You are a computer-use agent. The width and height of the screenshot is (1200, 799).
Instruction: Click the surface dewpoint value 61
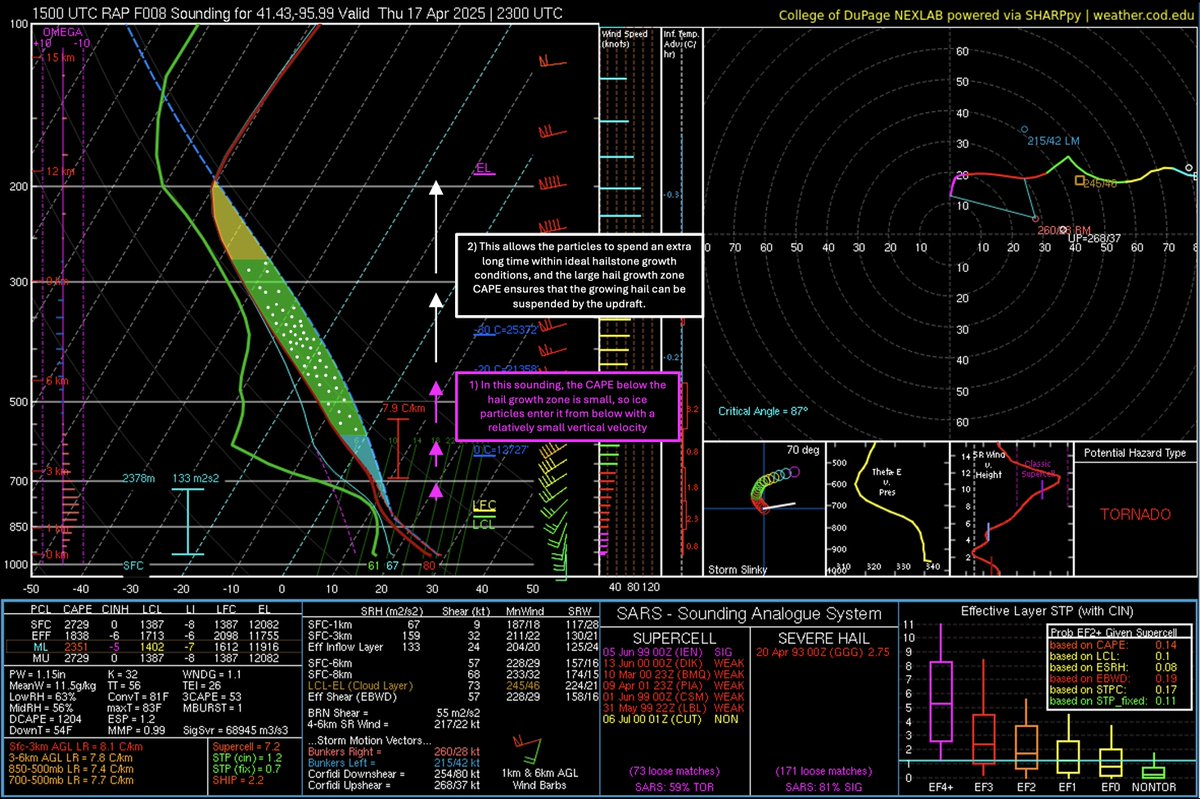pyautogui.click(x=374, y=566)
